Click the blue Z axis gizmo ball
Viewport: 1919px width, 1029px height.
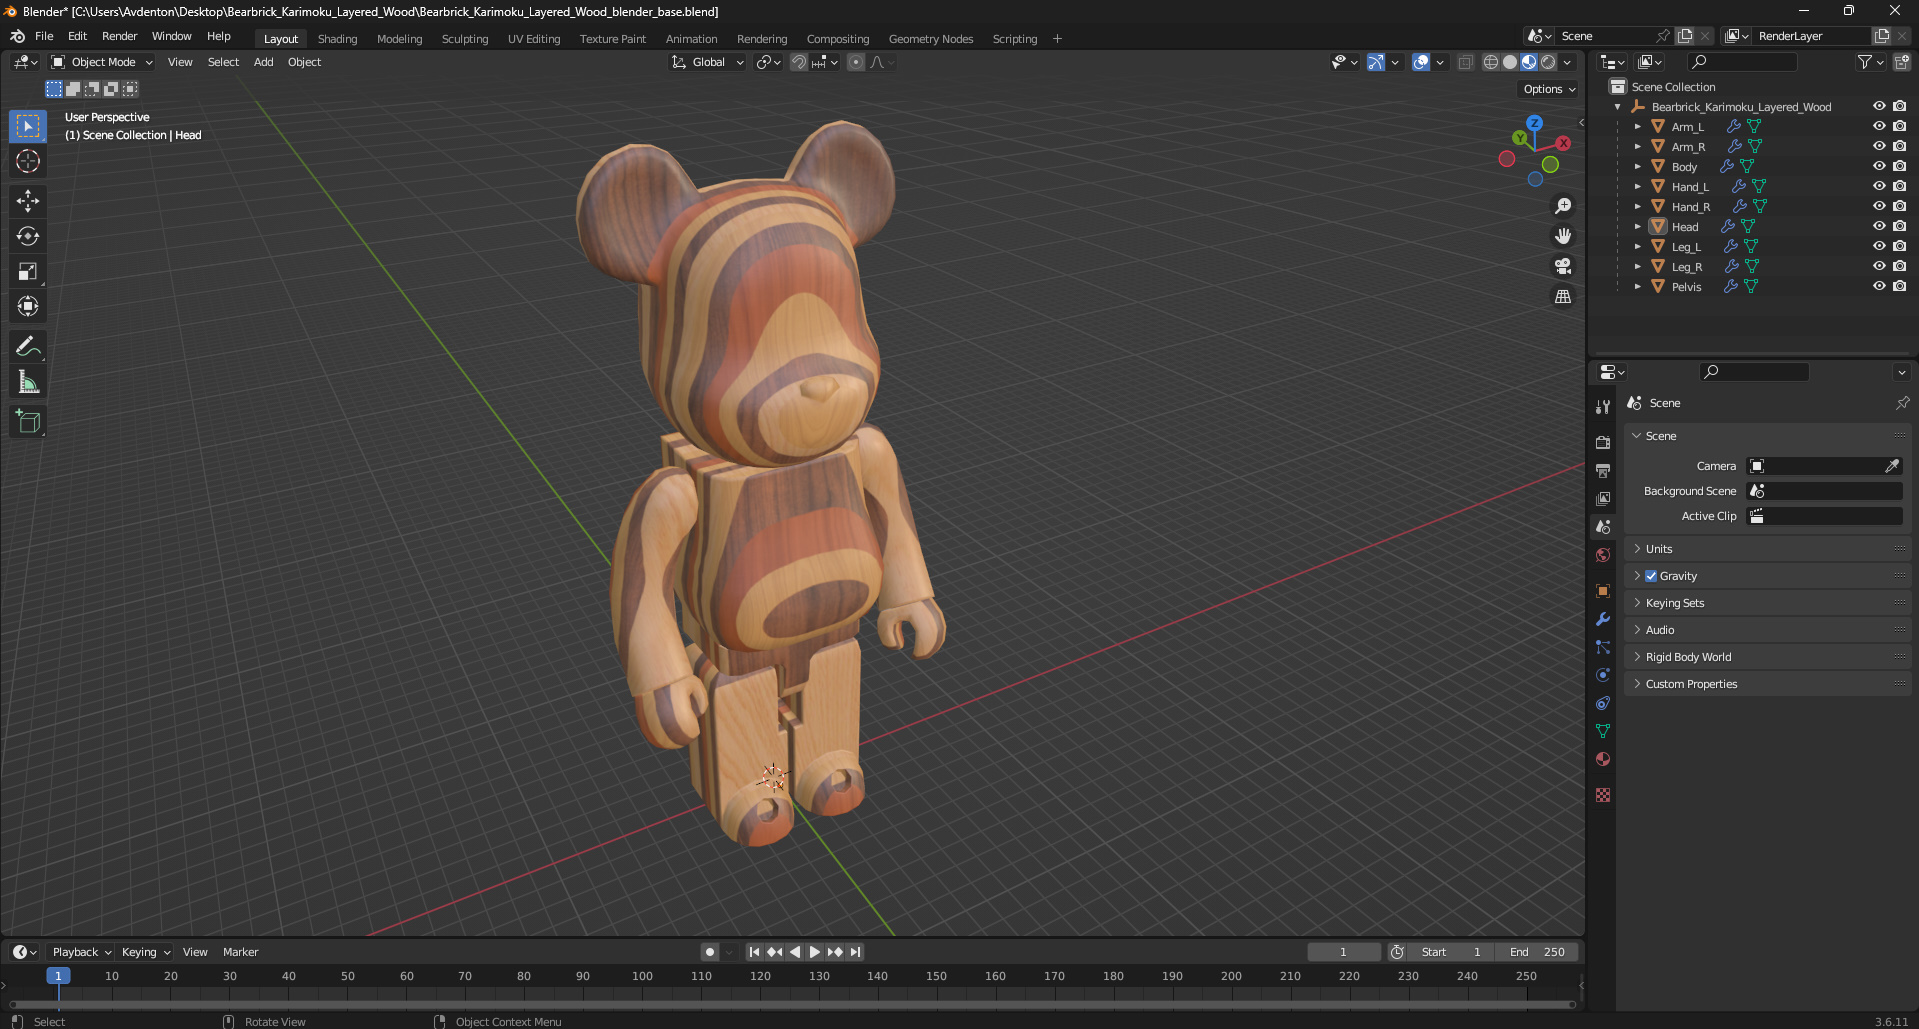(x=1534, y=123)
